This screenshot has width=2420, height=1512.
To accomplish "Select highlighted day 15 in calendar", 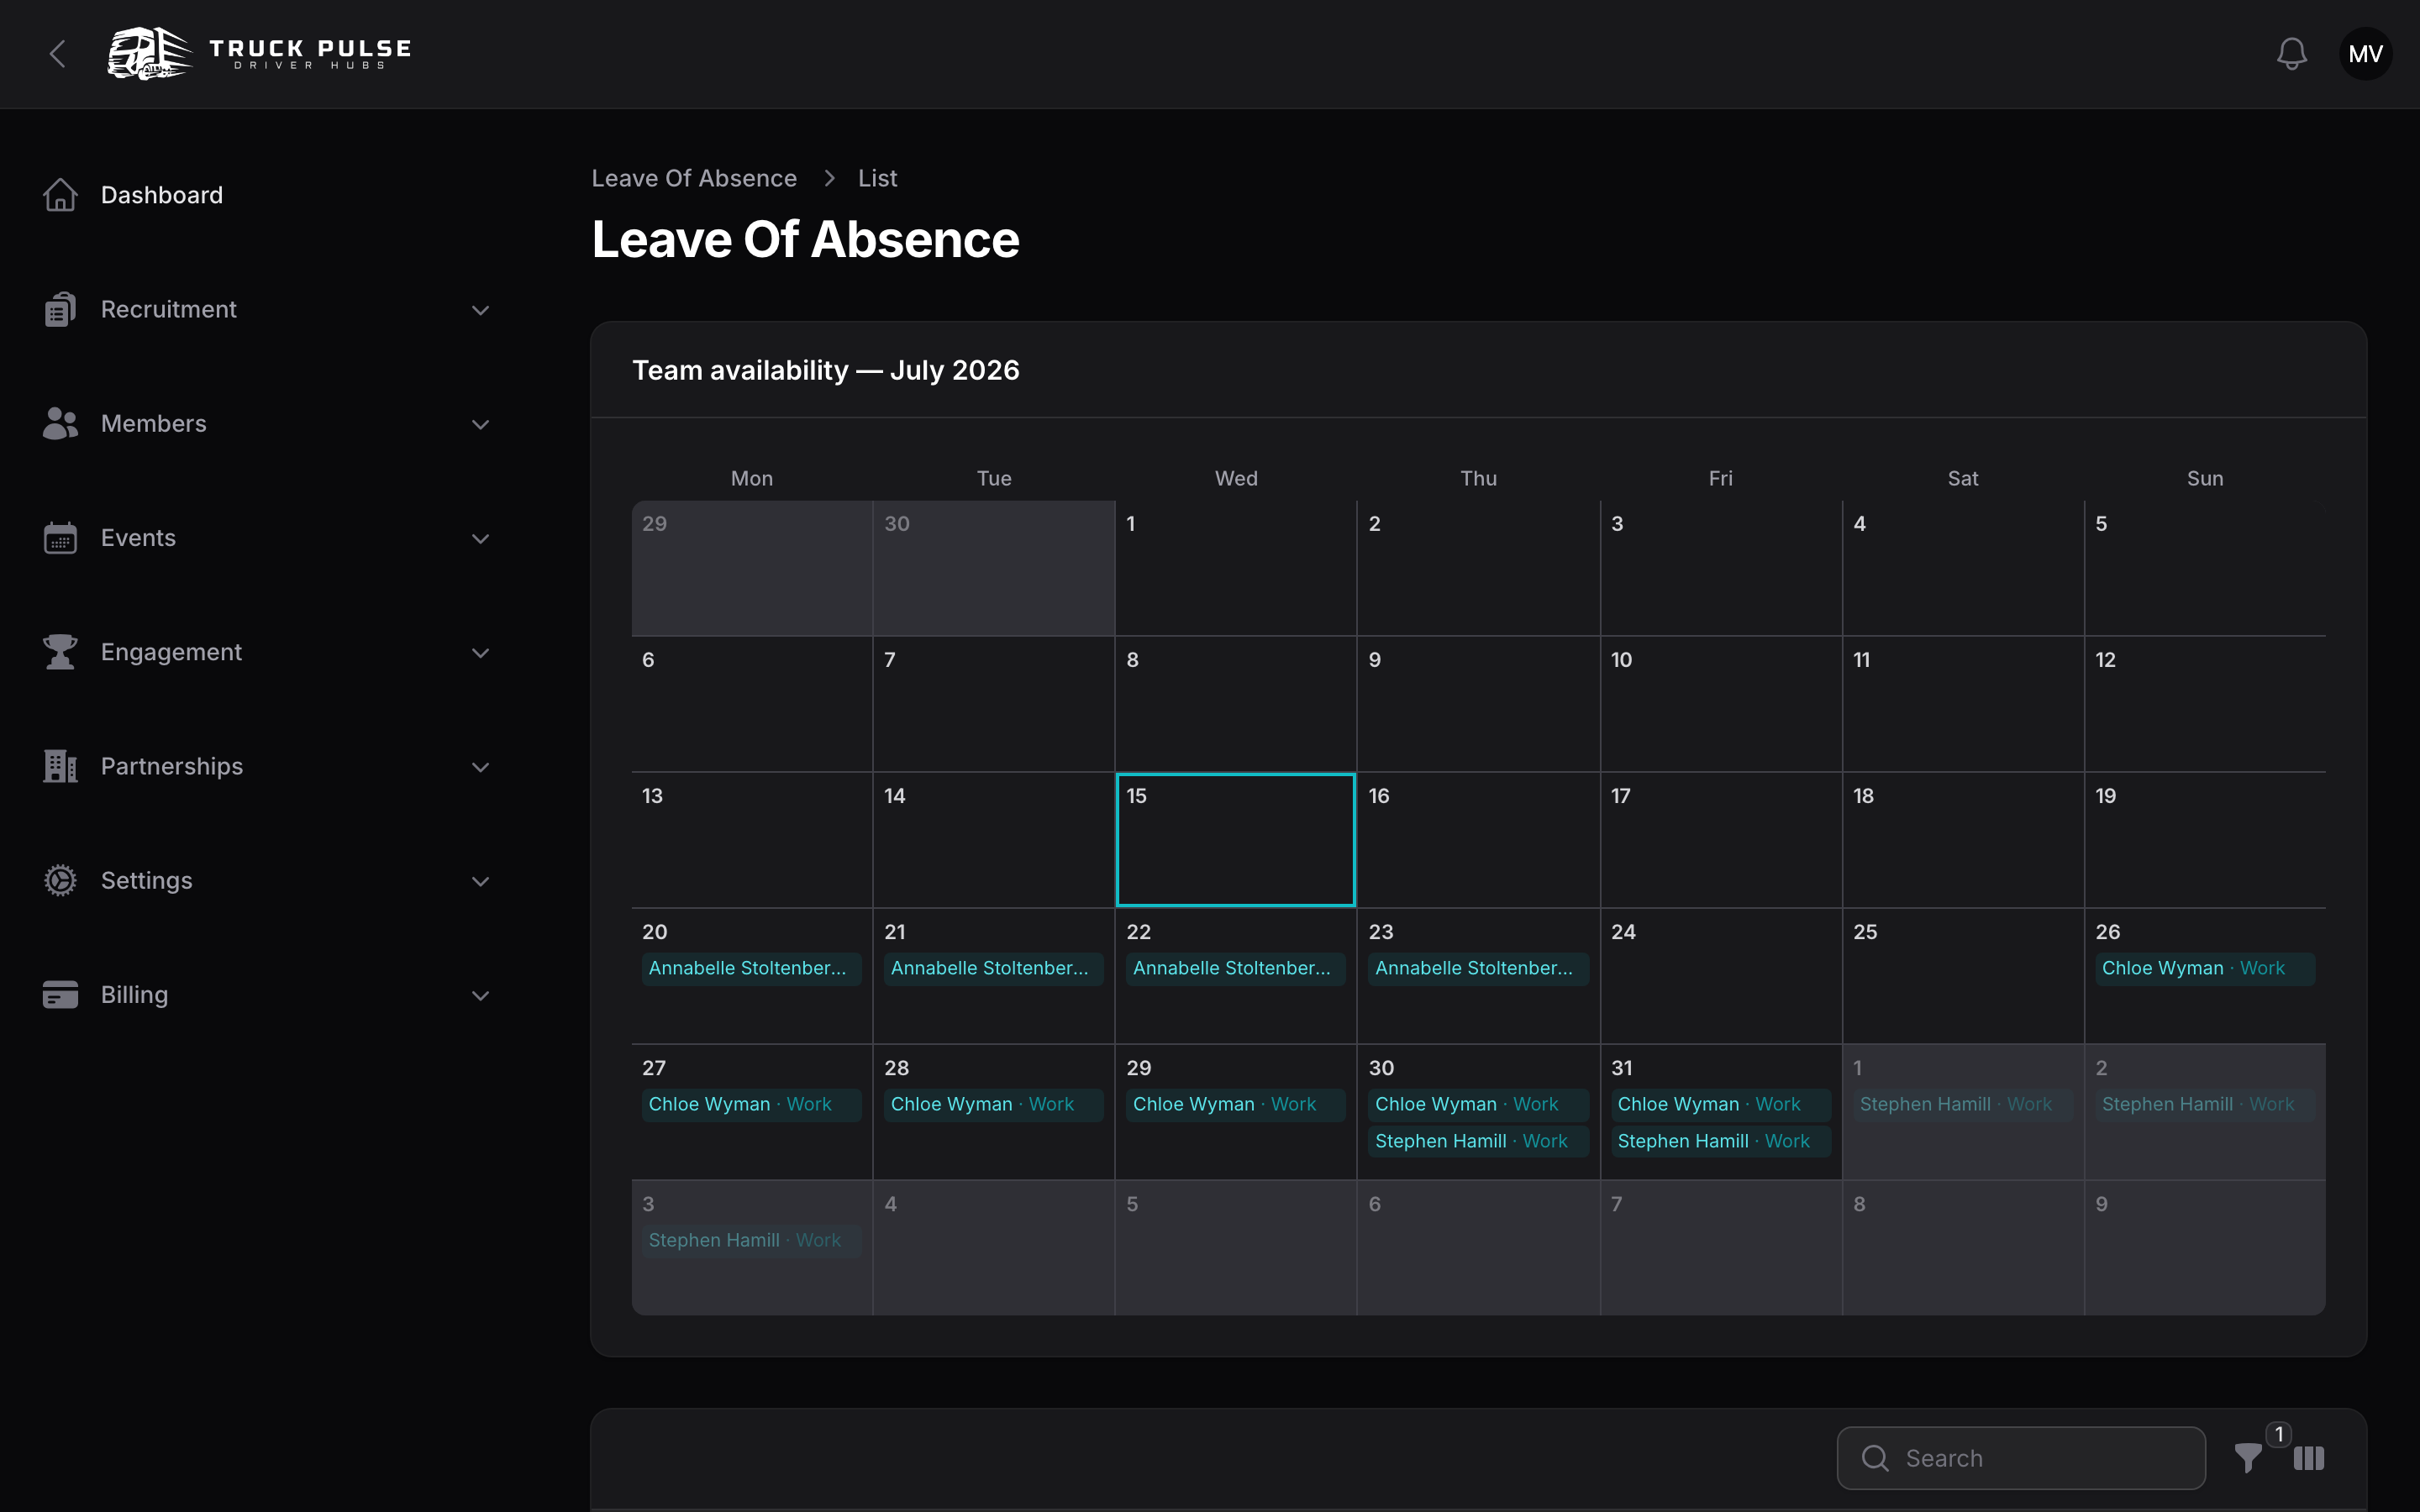I will [1235, 840].
